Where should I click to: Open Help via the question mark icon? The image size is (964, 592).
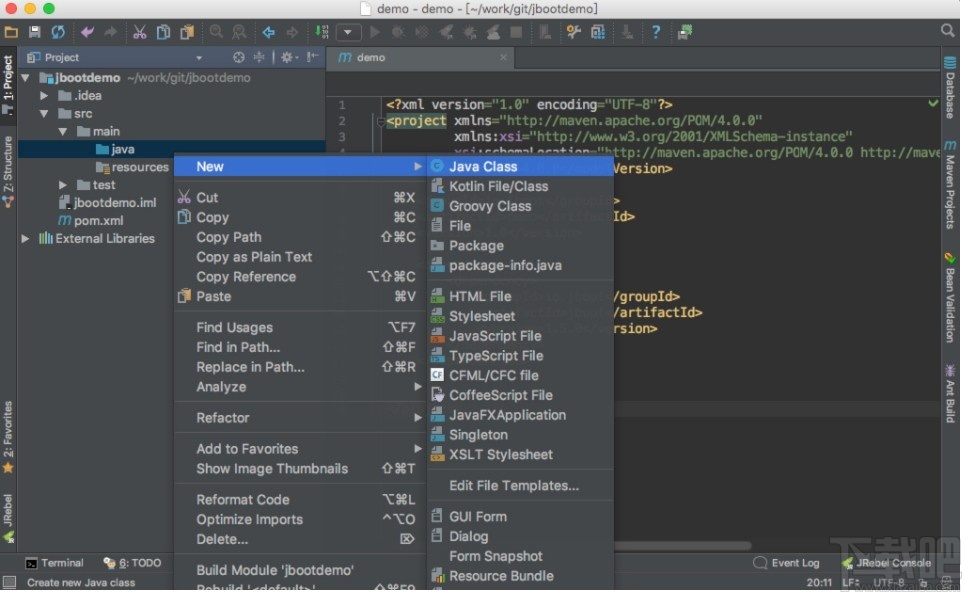click(x=656, y=32)
